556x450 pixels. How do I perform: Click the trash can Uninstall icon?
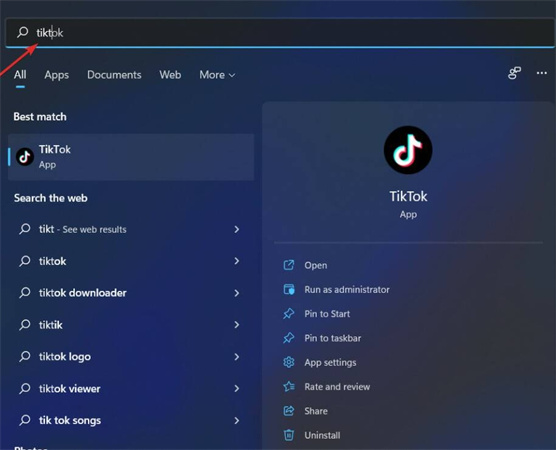289,435
